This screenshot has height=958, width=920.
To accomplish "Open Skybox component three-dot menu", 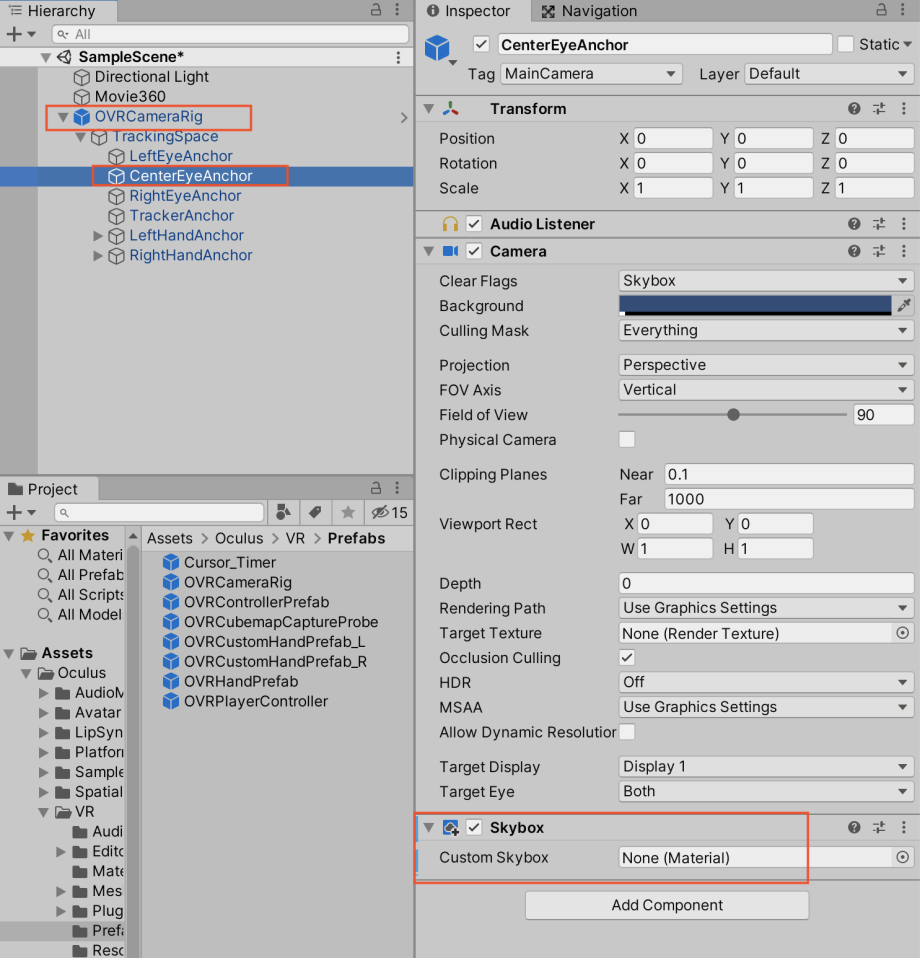I will pyautogui.click(x=904, y=828).
